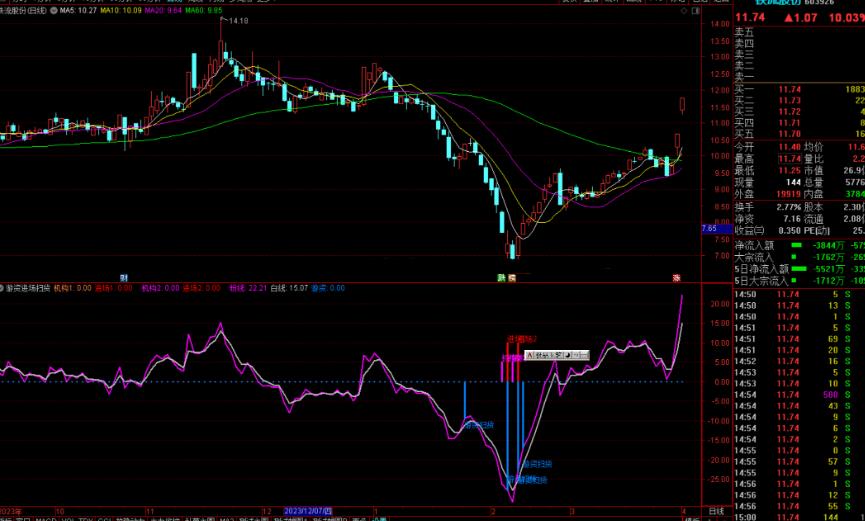Image resolution: width=865 pixels, height=521 pixels.
Task: Click the 机构1: 0.00 indicator value
Action: pyautogui.click(x=72, y=288)
